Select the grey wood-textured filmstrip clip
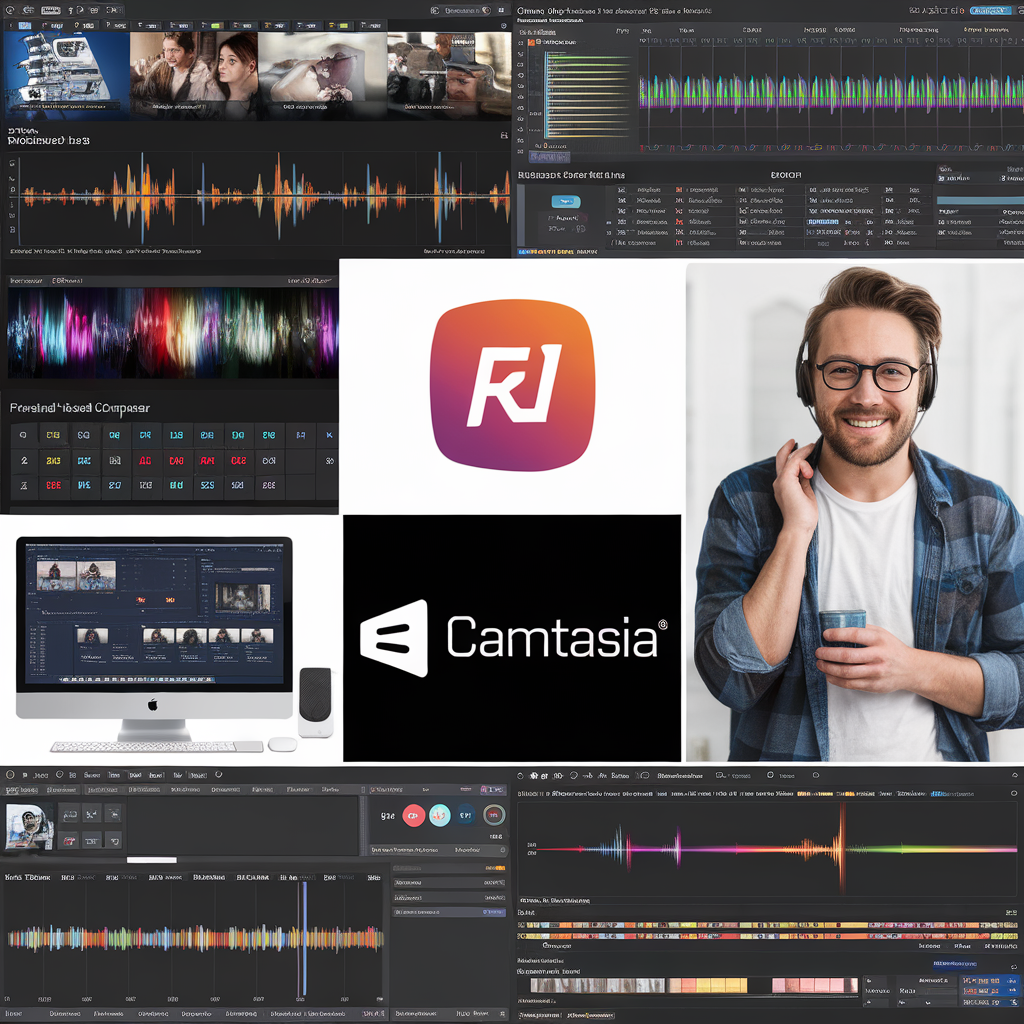 click(x=598, y=985)
